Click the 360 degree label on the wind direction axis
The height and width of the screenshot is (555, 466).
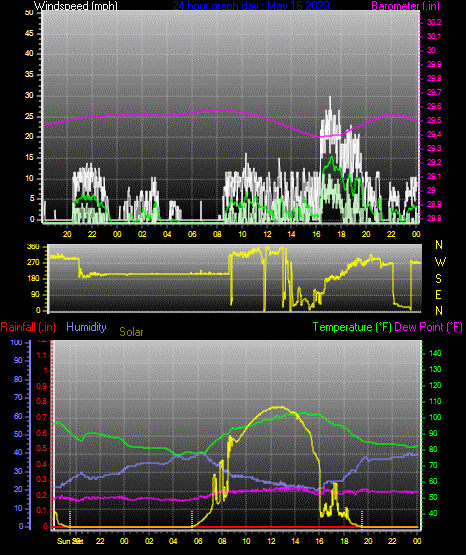33,247
